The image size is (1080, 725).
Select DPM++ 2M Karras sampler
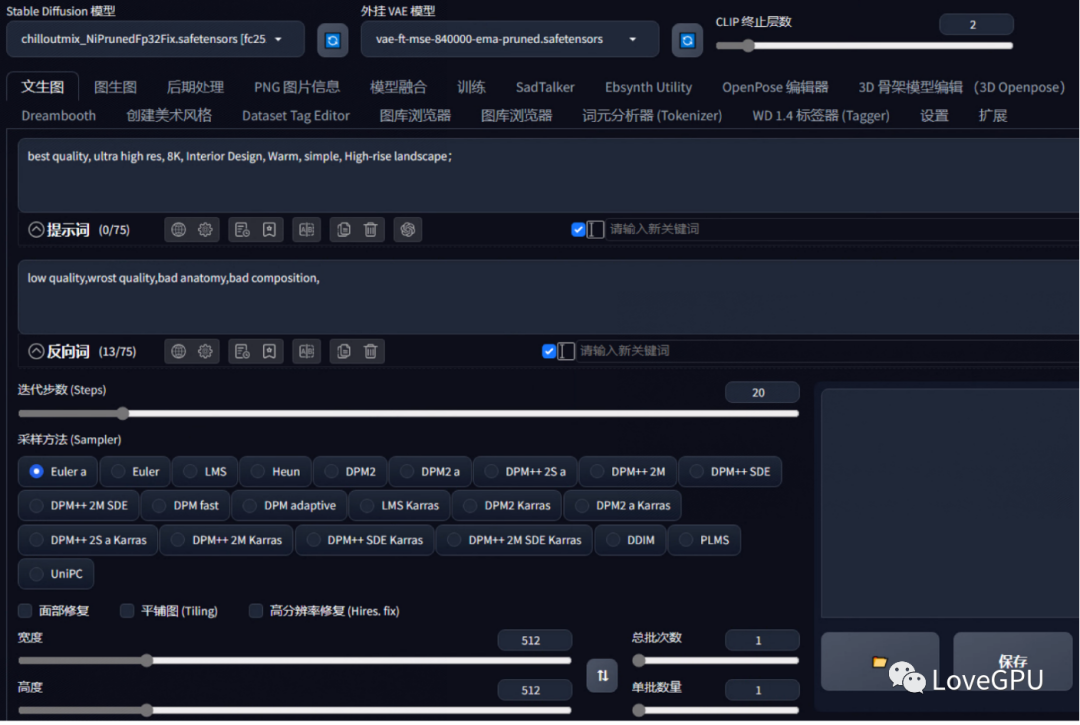[227, 540]
